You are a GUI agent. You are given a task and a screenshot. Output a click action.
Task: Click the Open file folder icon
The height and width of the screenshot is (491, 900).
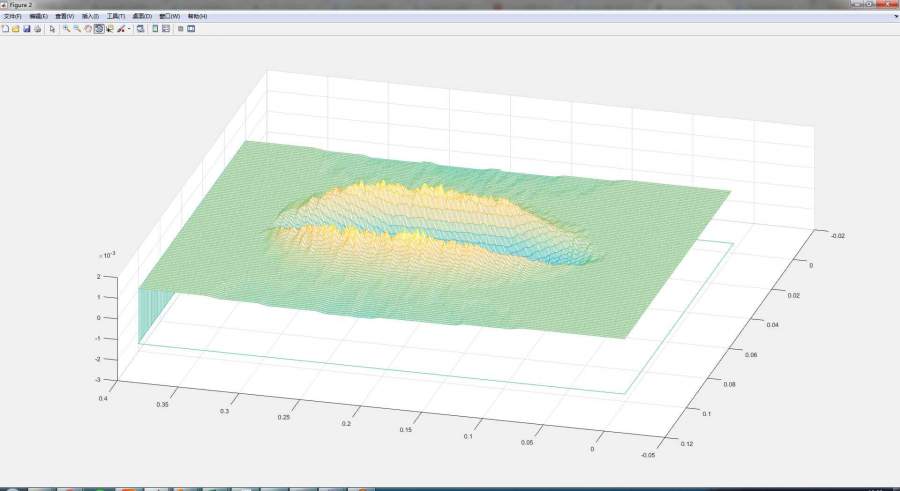pos(16,29)
